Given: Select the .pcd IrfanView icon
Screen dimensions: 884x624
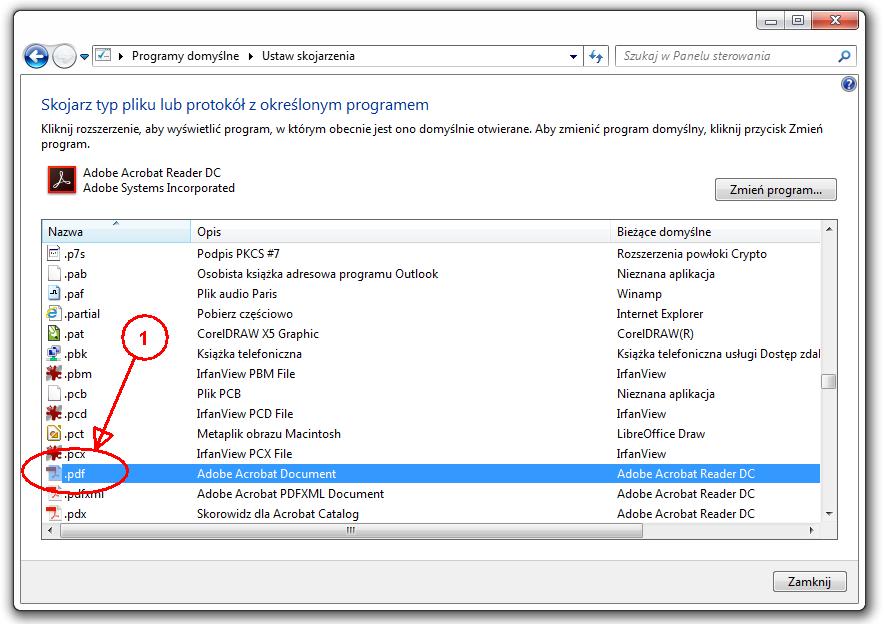Looking at the screenshot, I should 54,414.
